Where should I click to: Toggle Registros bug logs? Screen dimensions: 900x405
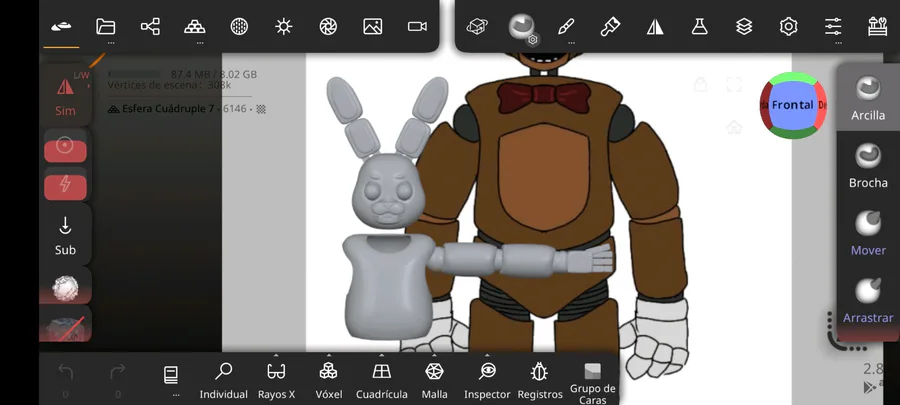pyautogui.click(x=540, y=381)
